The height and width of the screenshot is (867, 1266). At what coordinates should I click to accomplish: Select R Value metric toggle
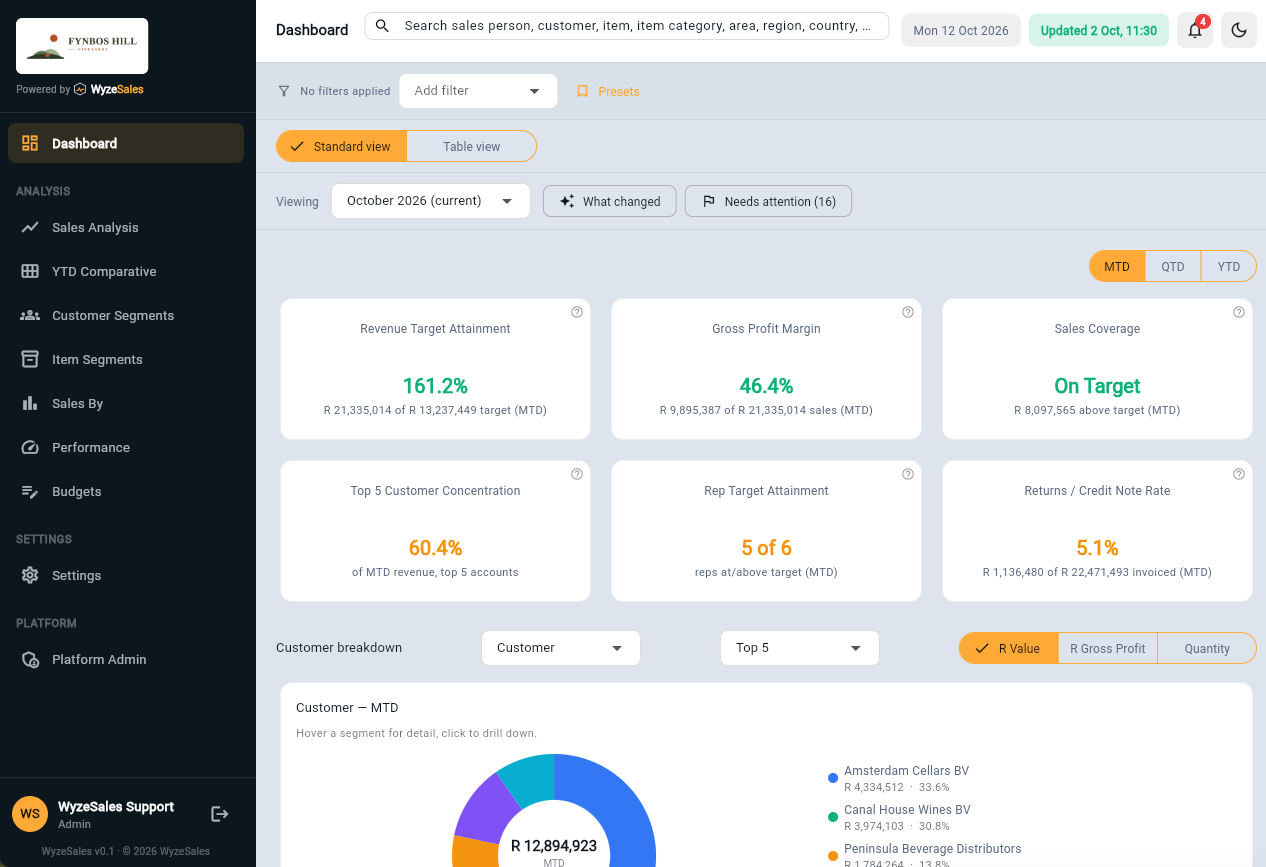point(1009,648)
